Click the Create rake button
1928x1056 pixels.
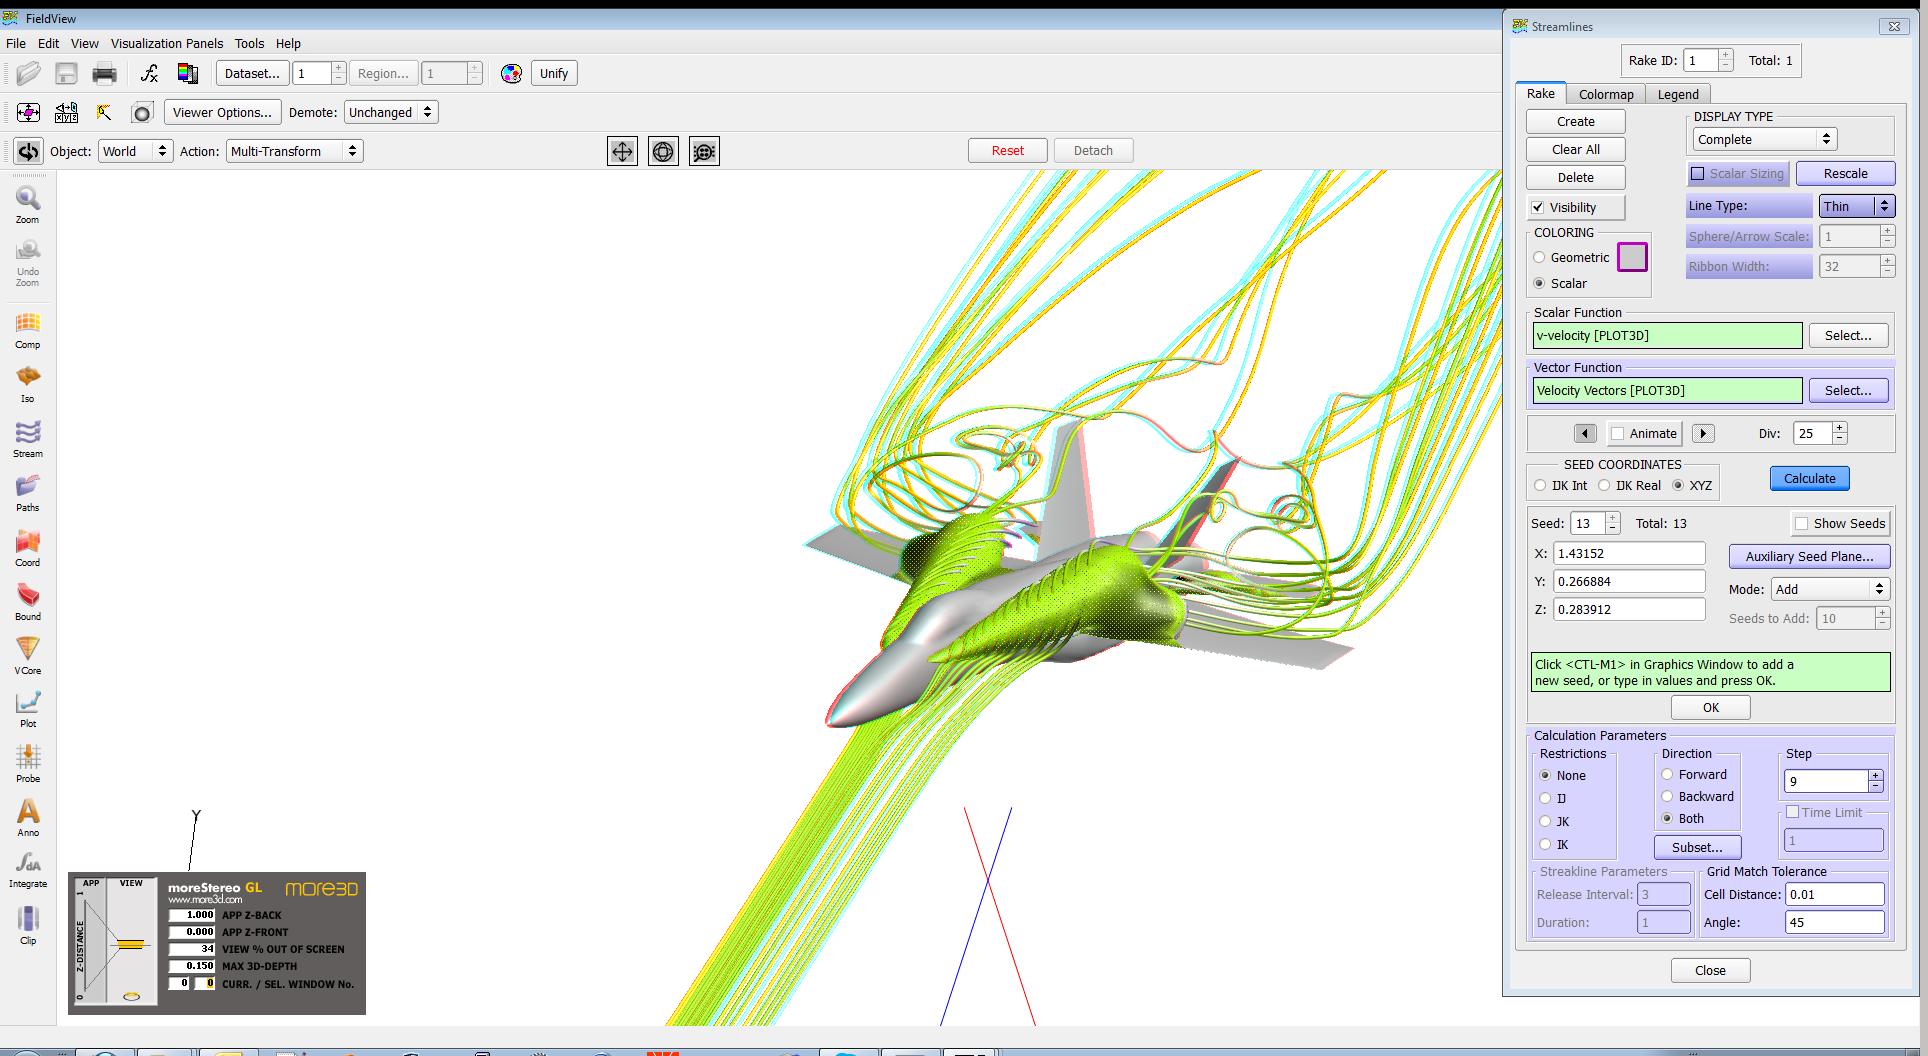tap(1575, 121)
